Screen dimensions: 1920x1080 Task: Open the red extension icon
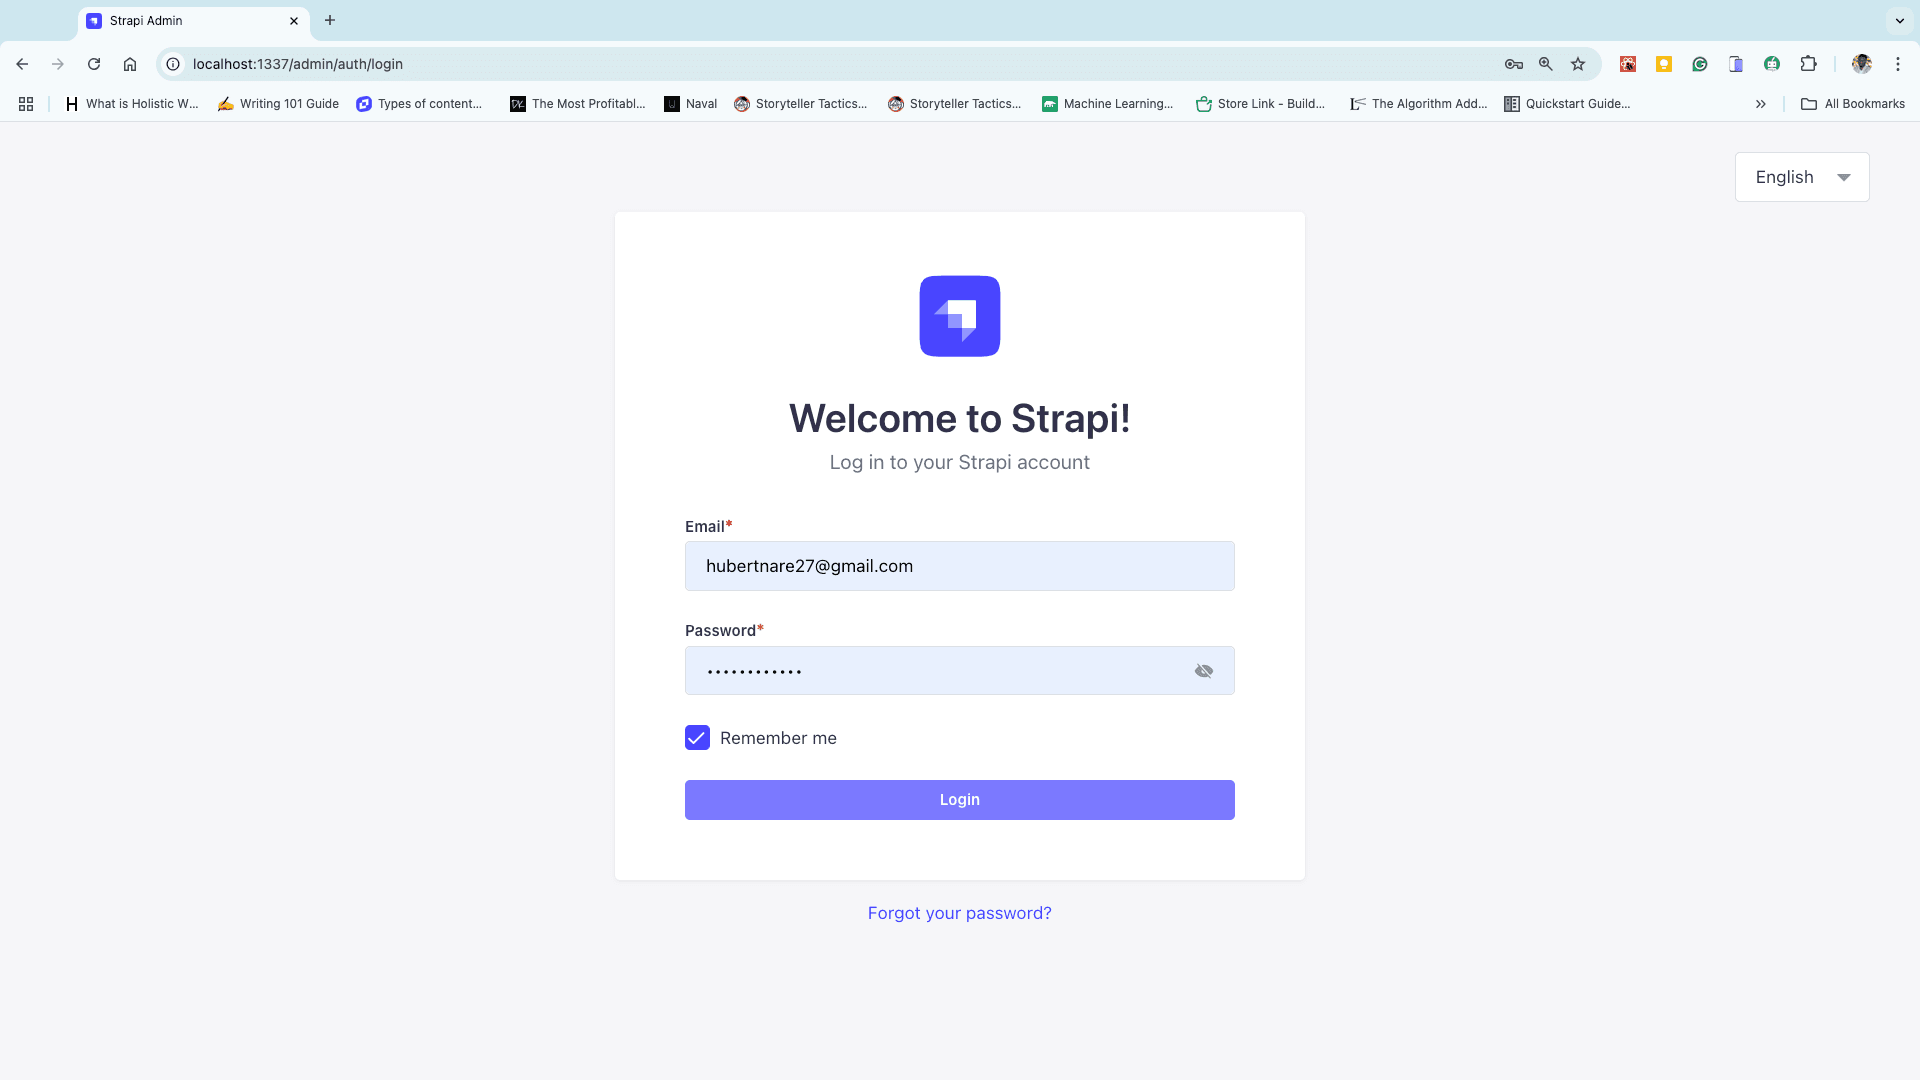coord(1628,64)
